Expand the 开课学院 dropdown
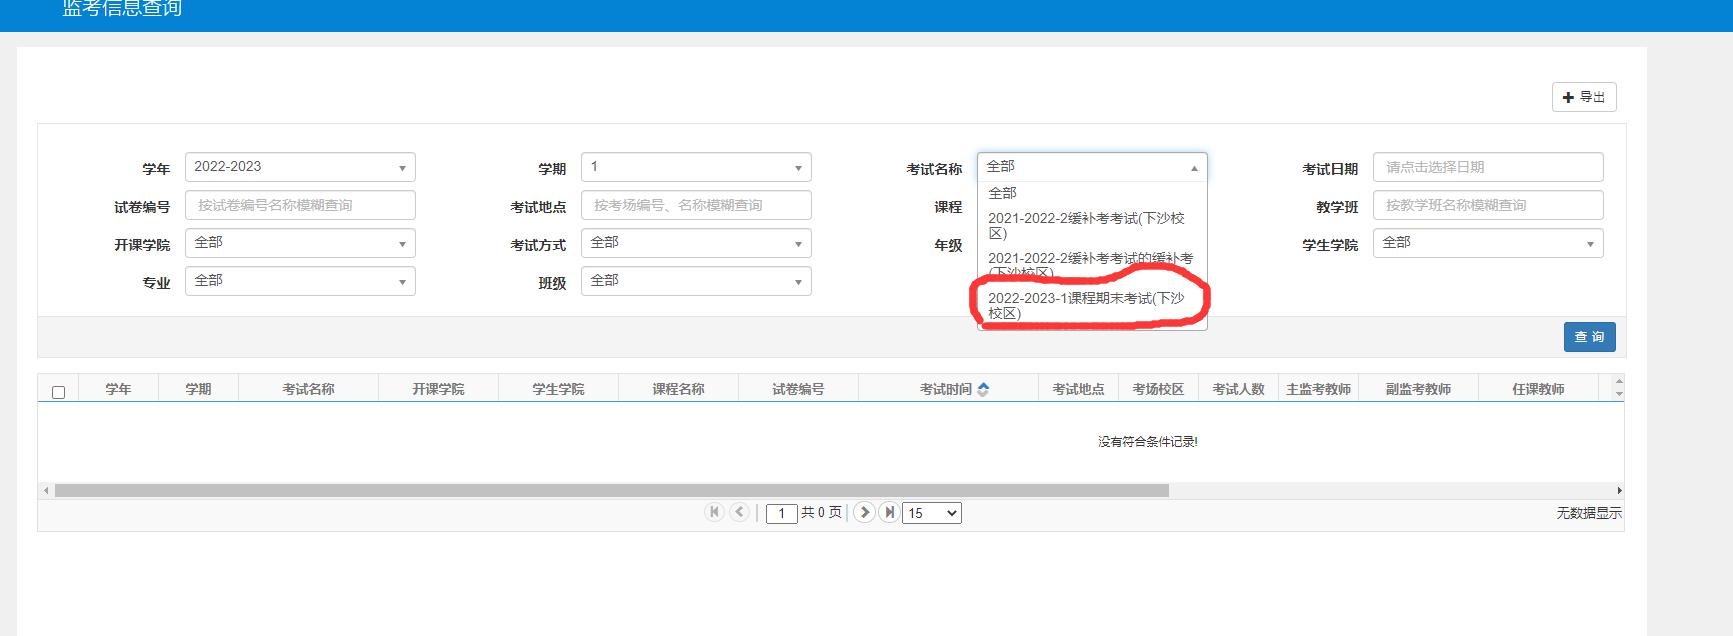The width and height of the screenshot is (1733, 636). point(300,243)
